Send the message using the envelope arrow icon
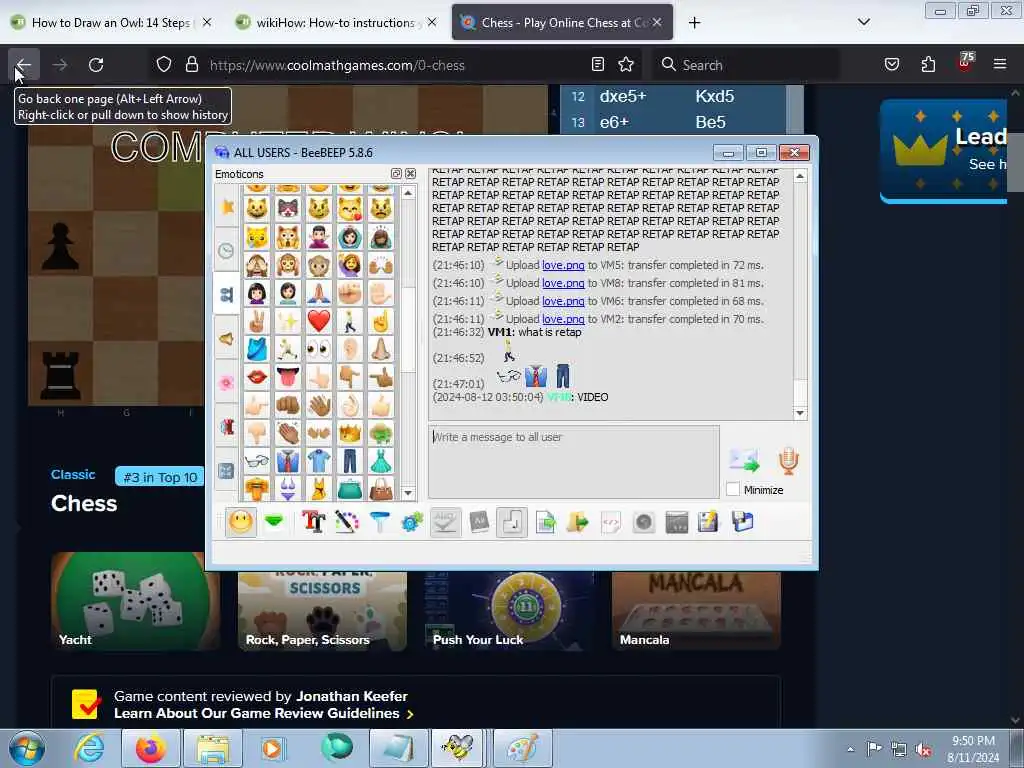 pyautogui.click(x=744, y=461)
